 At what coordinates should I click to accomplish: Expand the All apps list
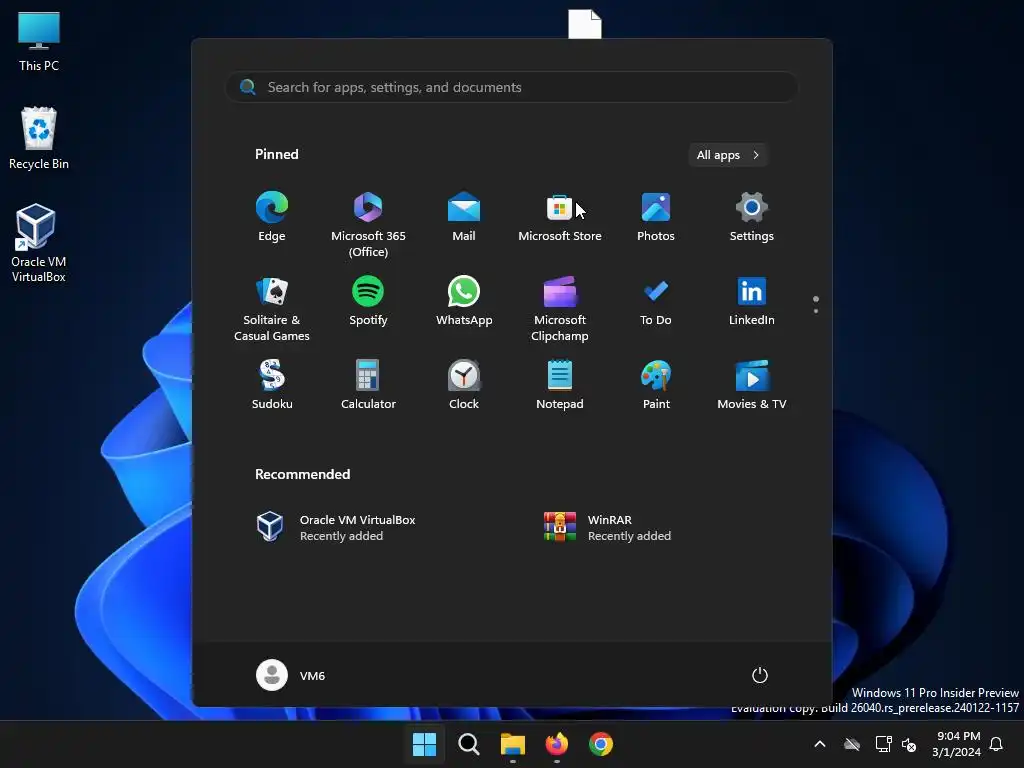[x=728, y=155]
